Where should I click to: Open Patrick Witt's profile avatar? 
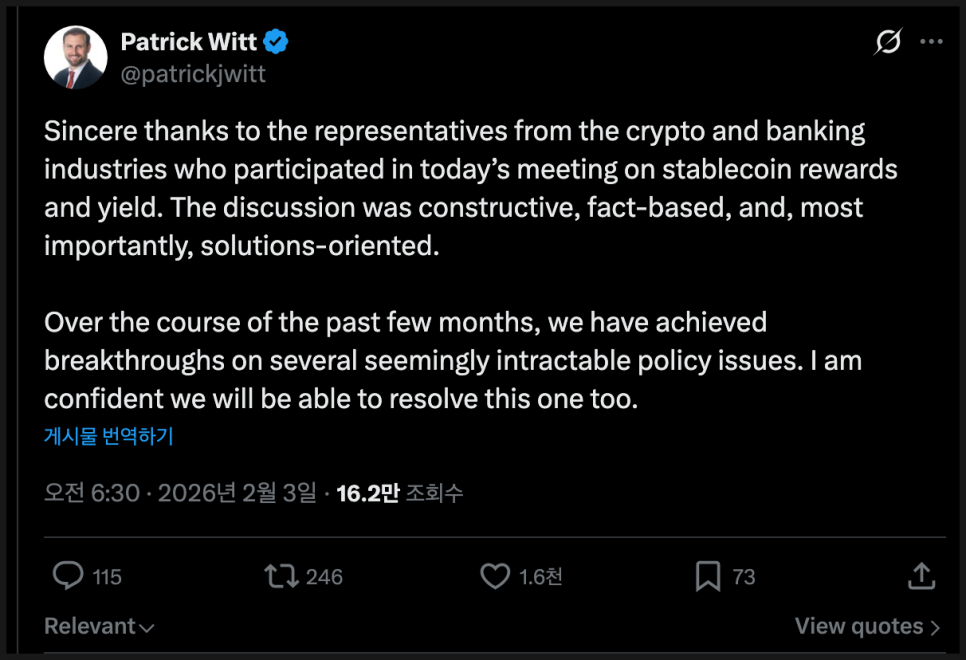[76, 57]
